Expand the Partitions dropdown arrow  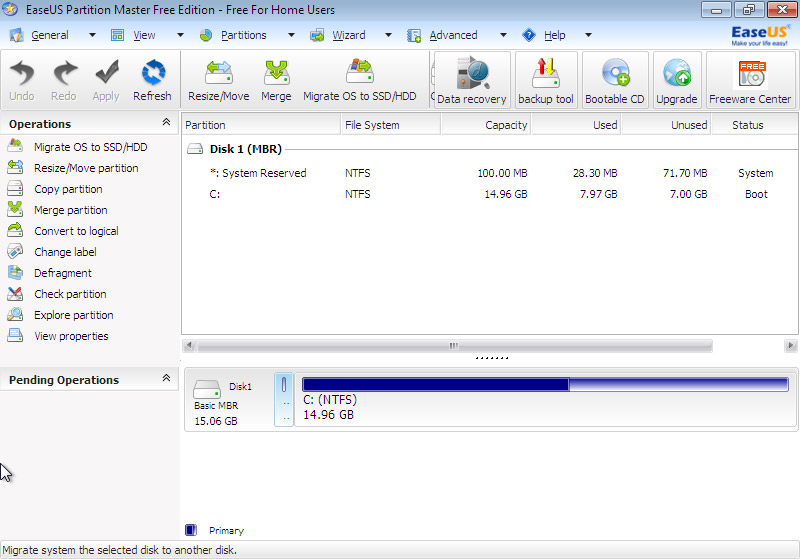[x=291, y=35]
